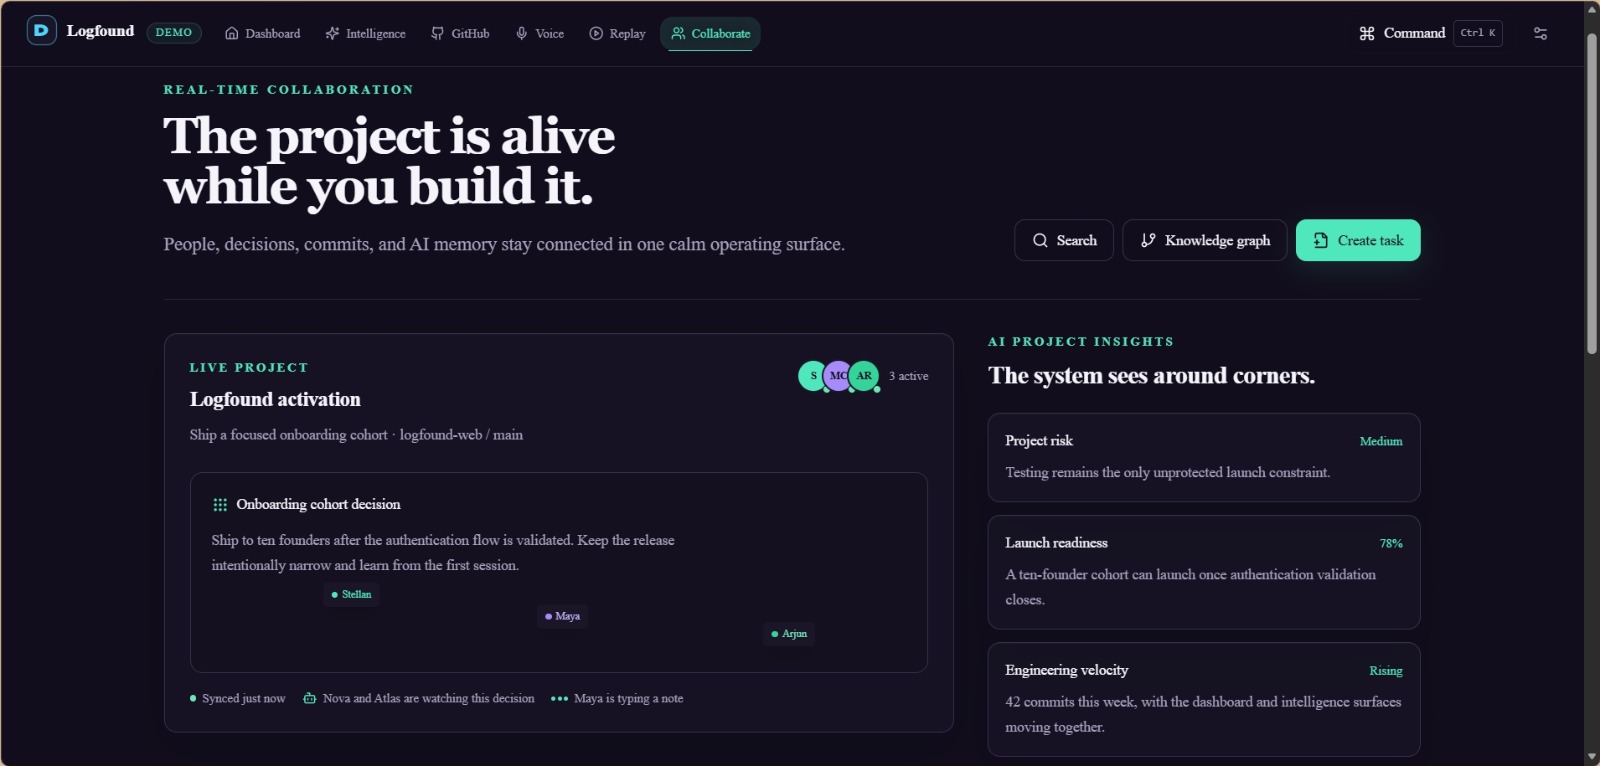The image size is (1600, 766).
Task: Click the Stellan cursor tag
Action: click(352, 595)
